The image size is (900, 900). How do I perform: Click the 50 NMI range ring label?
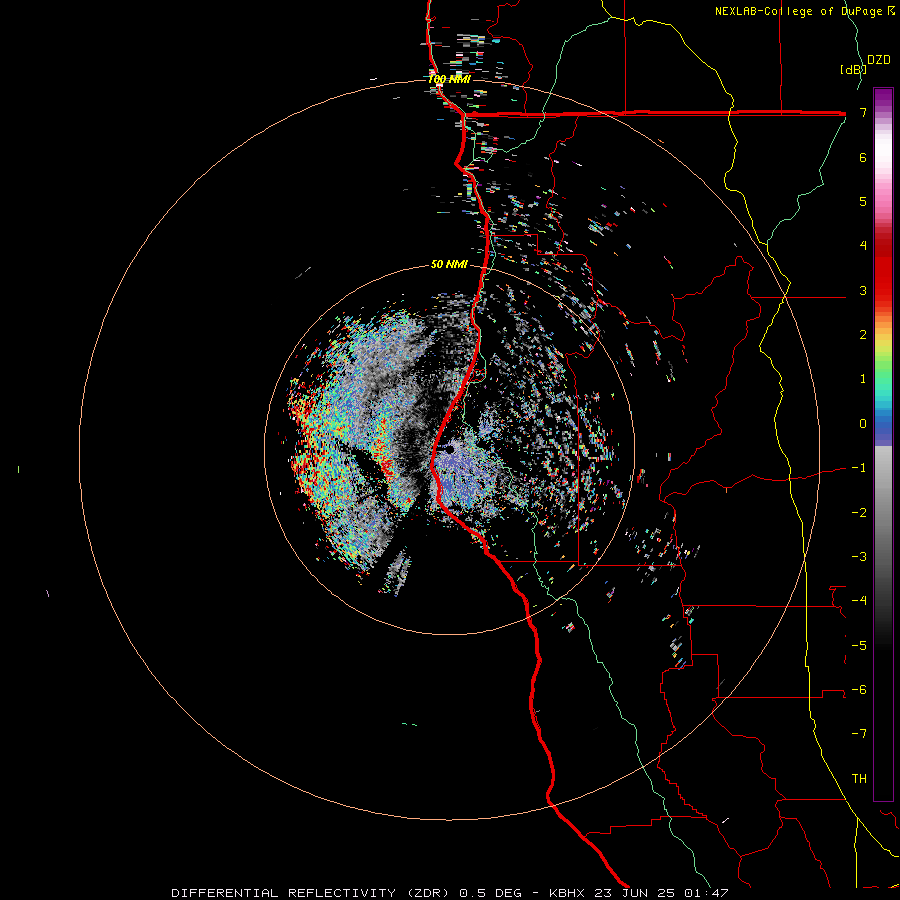click(x=449, y=264)
